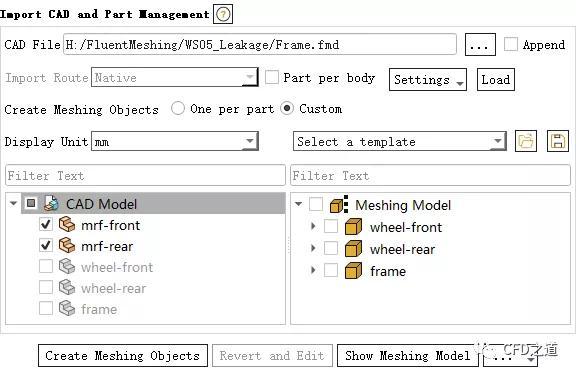Click the left Filter Text field

tap(145, 176)
